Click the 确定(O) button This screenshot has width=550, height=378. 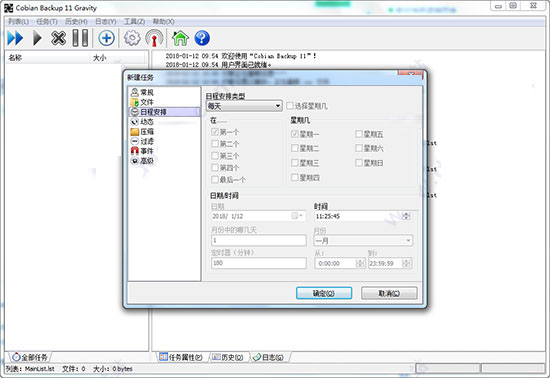(x=324, y=293)
